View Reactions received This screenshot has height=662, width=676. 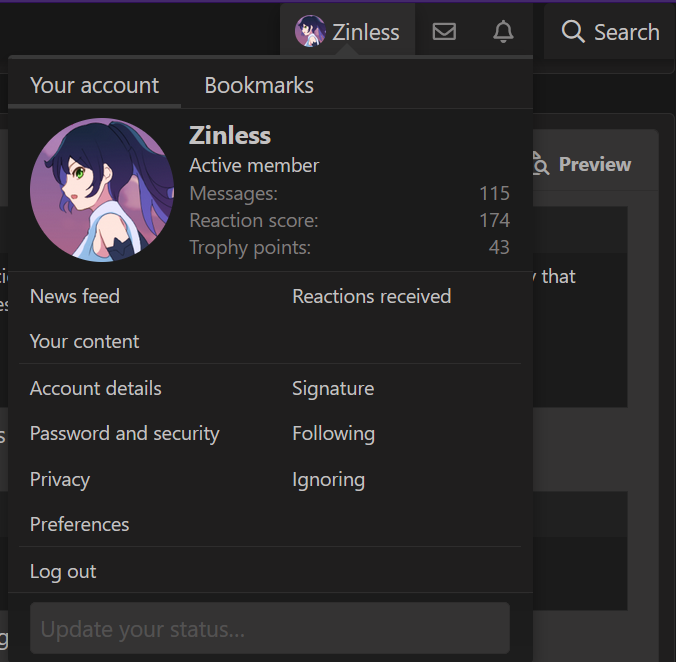pos(371,296)
